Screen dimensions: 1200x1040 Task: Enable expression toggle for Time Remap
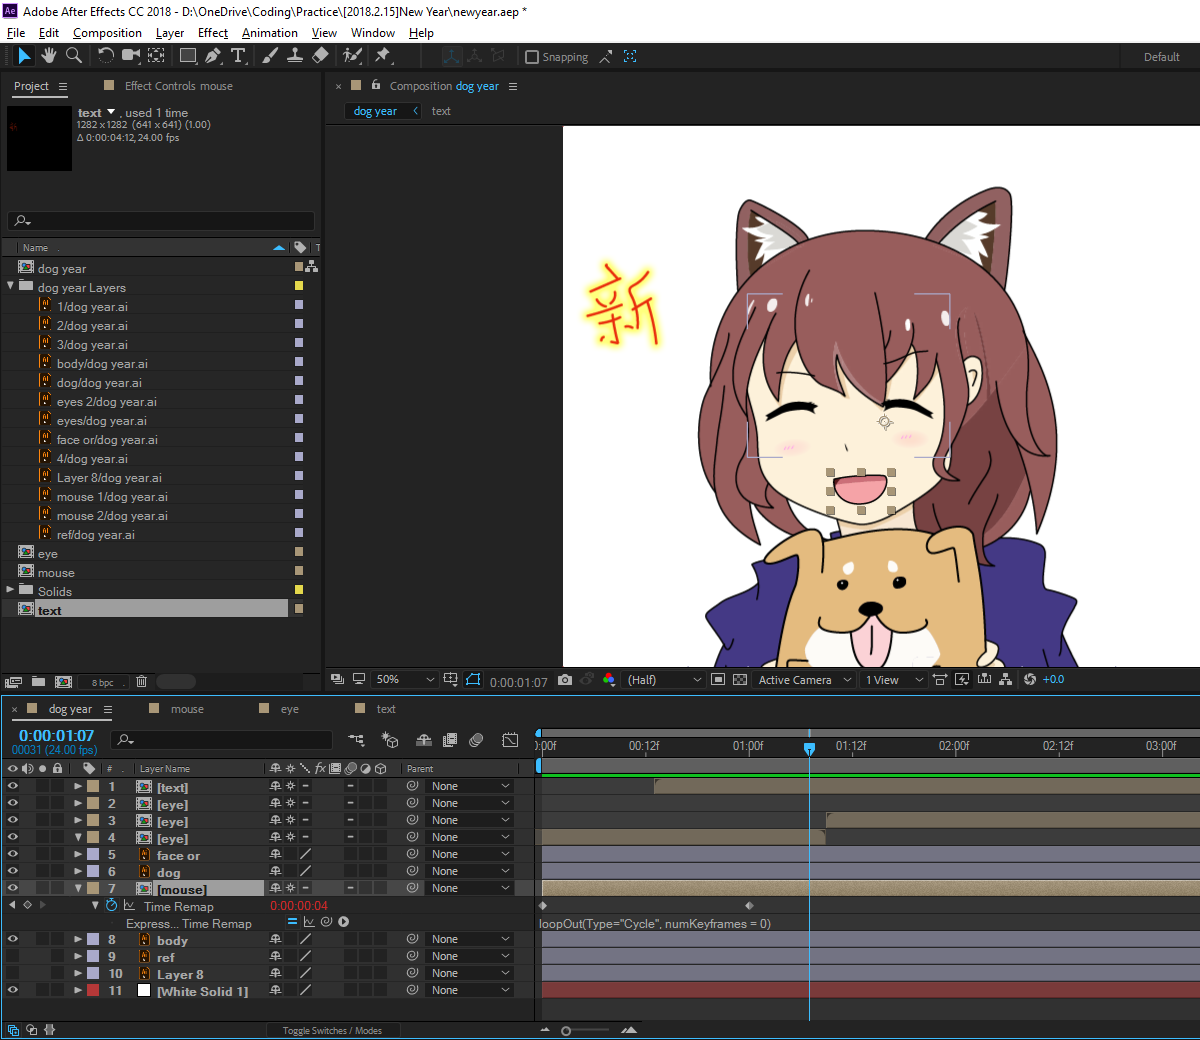coord(292,922)
